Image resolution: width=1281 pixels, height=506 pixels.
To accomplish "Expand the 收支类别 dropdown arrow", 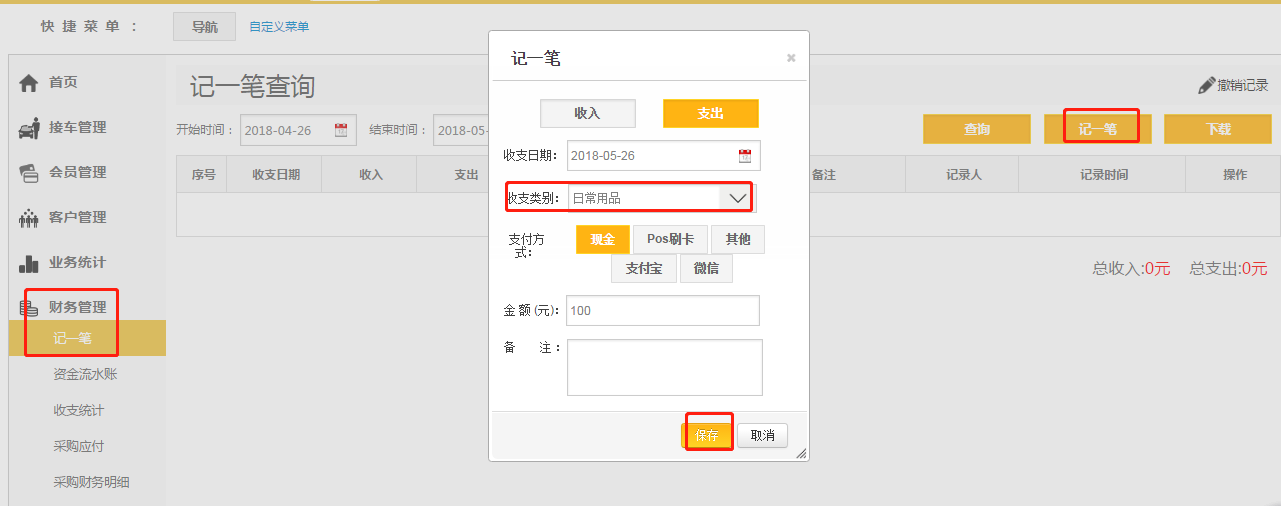I will [x=737, y=198].
